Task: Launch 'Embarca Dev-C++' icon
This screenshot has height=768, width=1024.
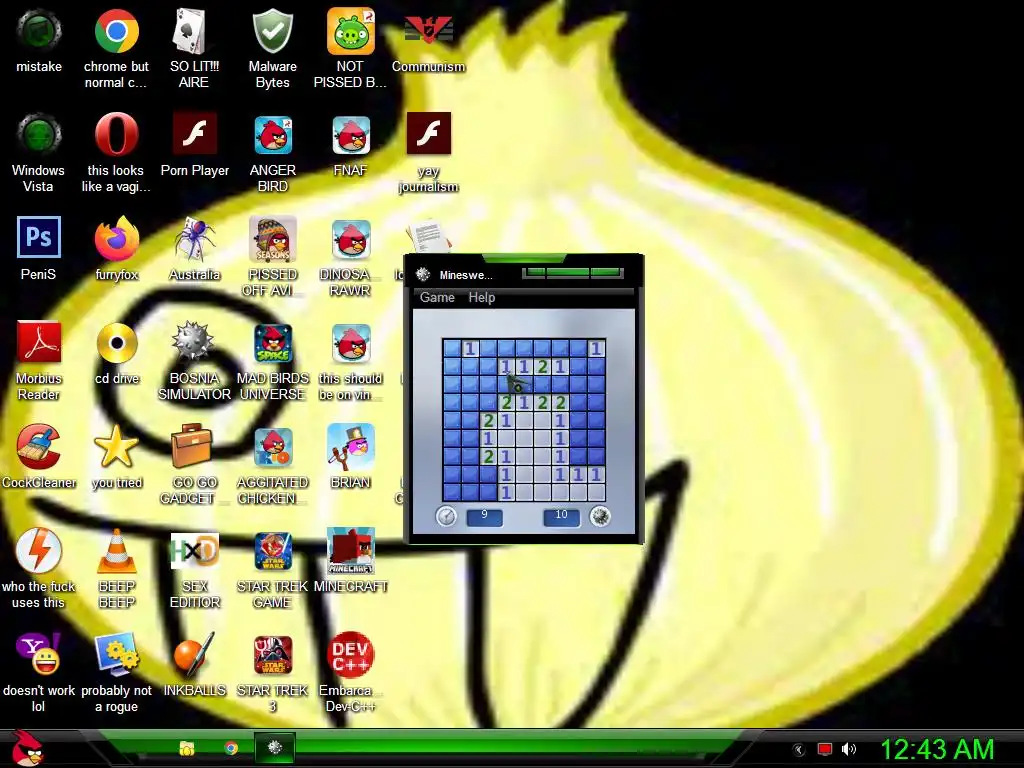Action: (351, 654)
